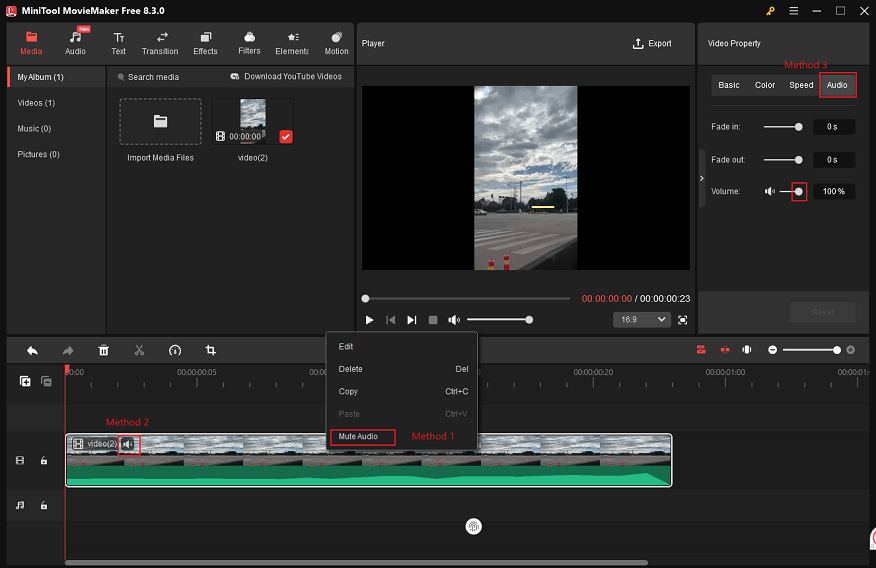
Task: Toggle the red checkmark on video(2)
Action: click(285, 136)
